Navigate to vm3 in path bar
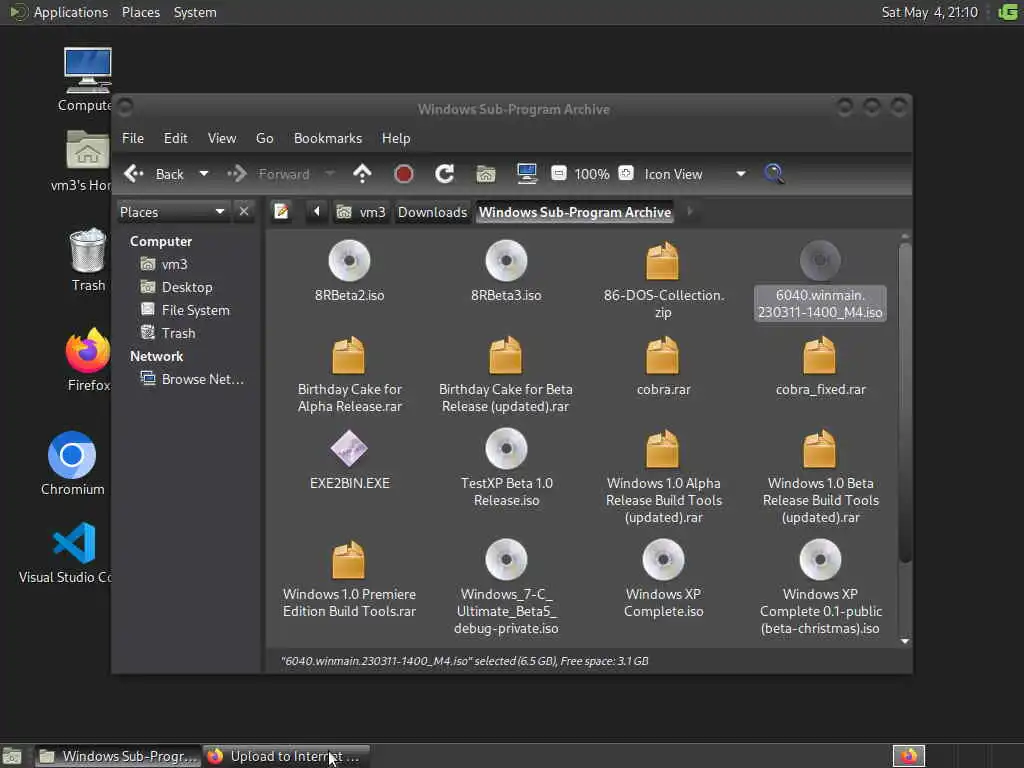1024x768 pixels. 361,212
